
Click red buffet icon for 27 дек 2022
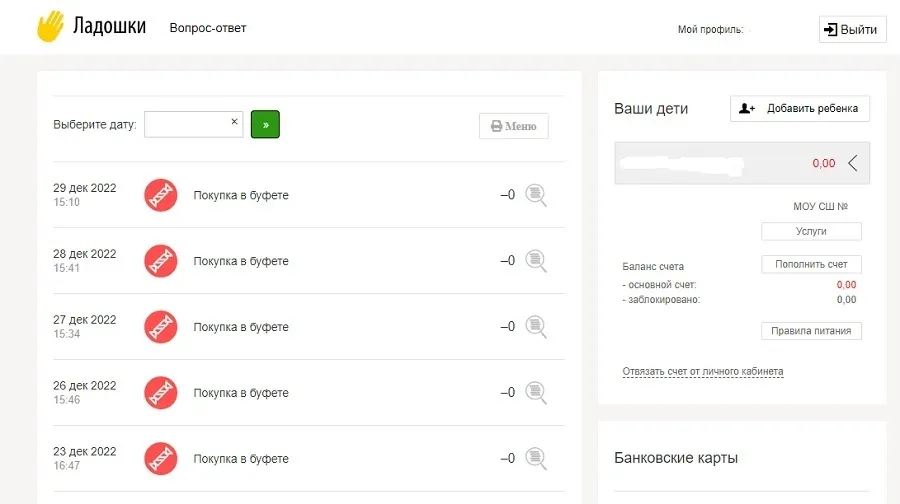click(161, 327)
